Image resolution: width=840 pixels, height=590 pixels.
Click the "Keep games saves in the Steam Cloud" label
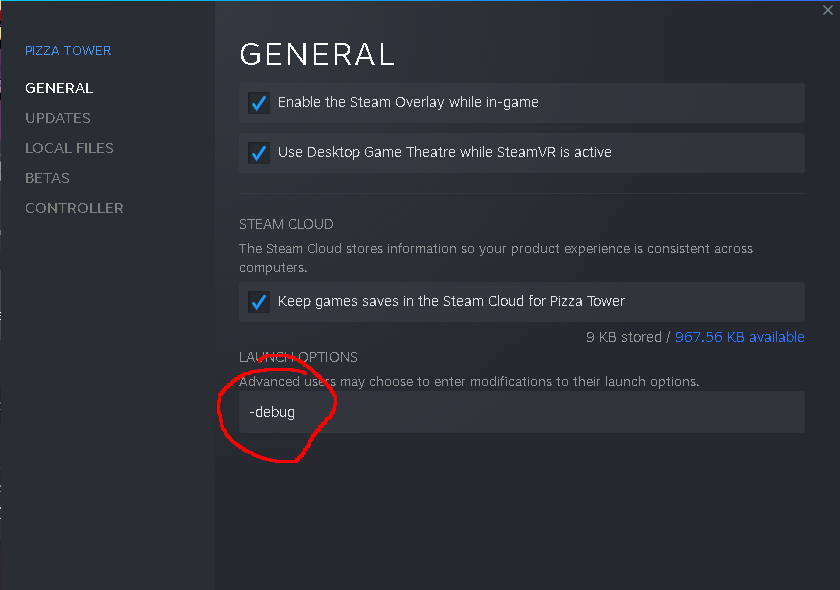click(x=451, y=301)
